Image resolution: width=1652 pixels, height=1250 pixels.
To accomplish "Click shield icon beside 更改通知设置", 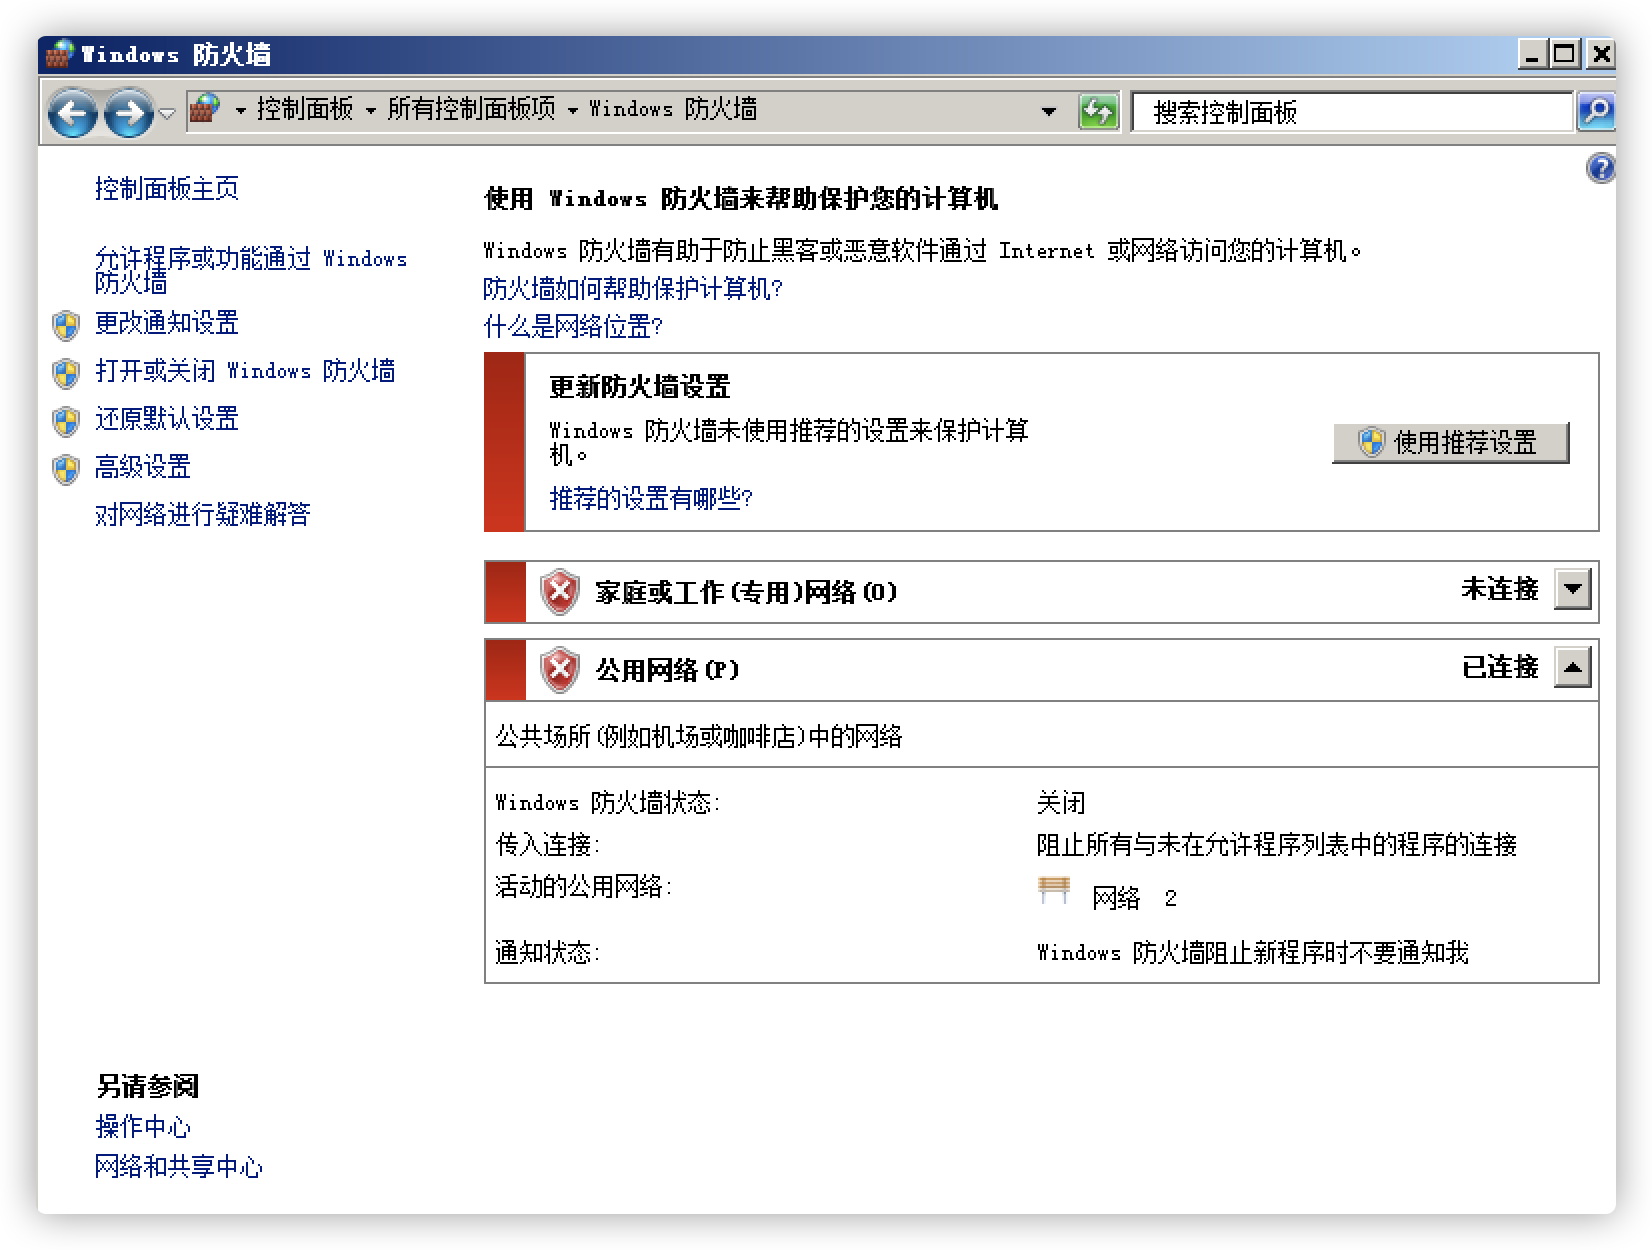I will pyautogui.click(x=66, y=325).
